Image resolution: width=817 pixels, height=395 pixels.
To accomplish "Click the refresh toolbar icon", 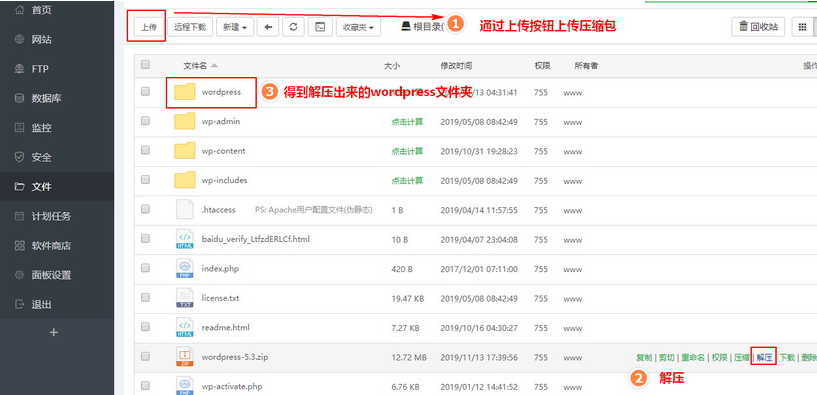I will [294, 27].
